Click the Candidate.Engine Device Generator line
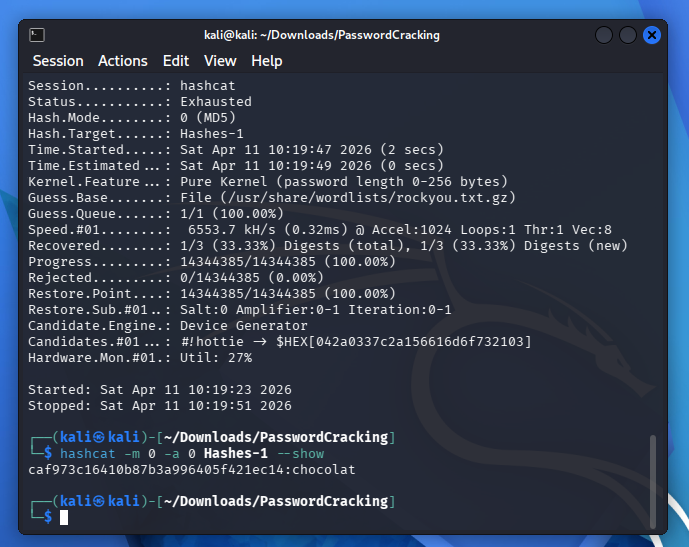The image size is (689, 547). 168,326
